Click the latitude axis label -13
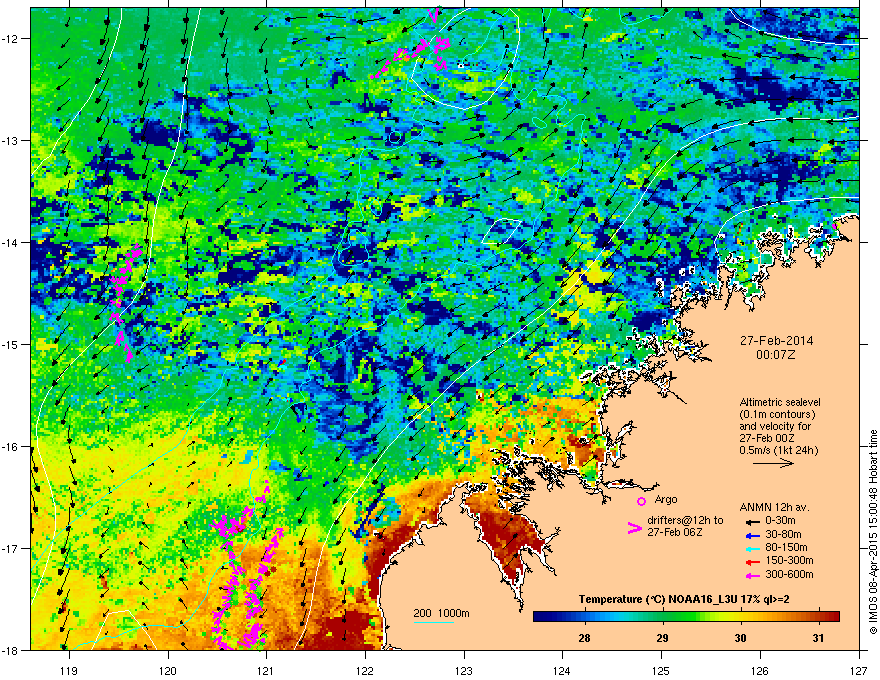The image size is (880, 680). 11,140
